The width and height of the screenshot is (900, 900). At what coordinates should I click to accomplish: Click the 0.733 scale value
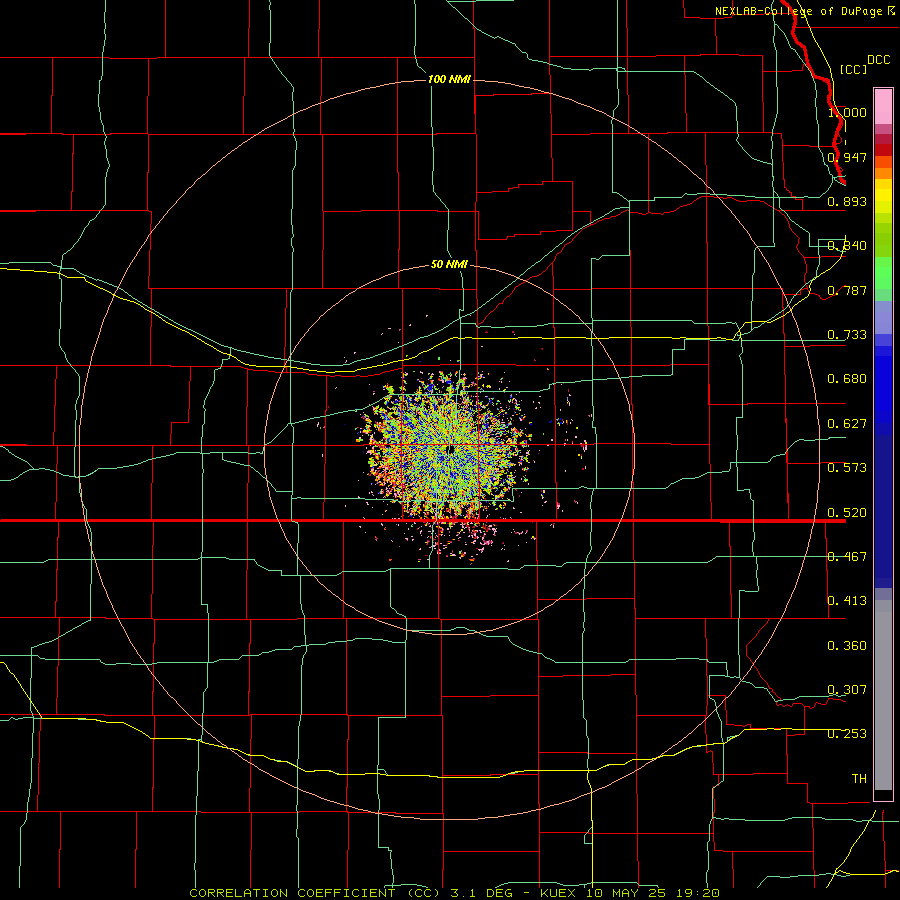pos(847,335)
